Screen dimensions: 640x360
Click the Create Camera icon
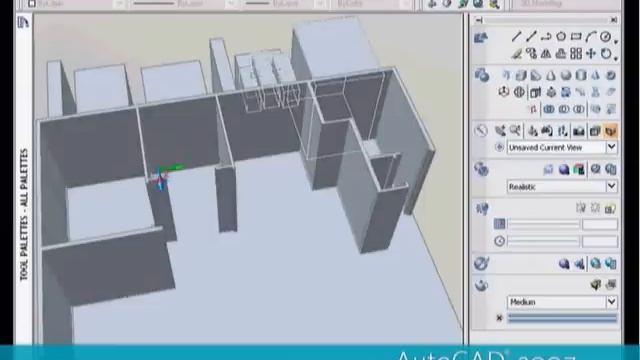coord(578,131)
